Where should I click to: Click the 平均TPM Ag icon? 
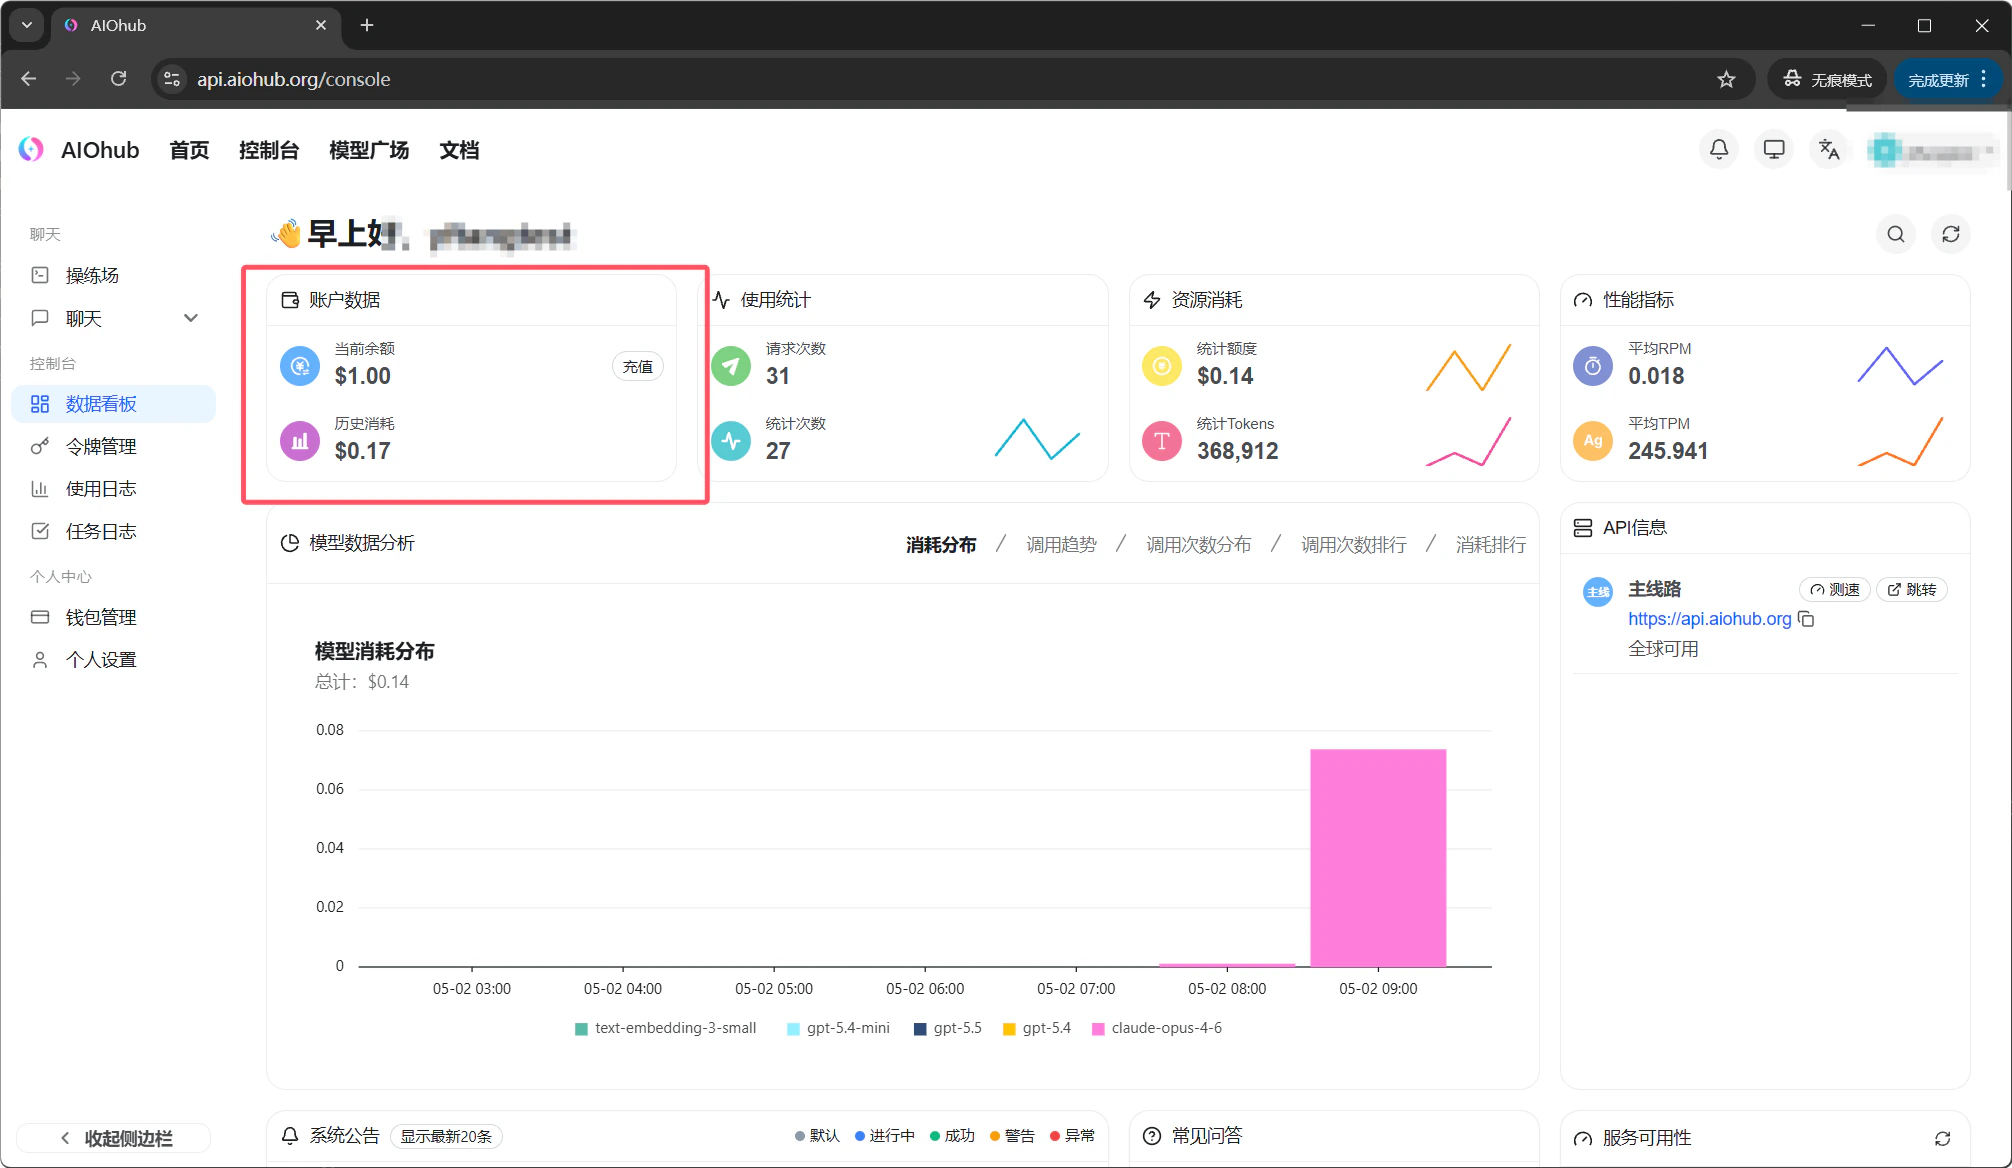tap(1593, 441)
